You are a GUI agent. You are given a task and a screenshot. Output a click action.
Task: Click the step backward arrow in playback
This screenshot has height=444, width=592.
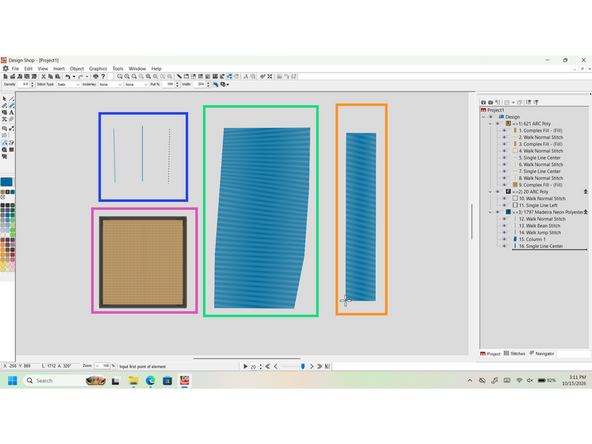pyautogui.click(x=276, y=366)
